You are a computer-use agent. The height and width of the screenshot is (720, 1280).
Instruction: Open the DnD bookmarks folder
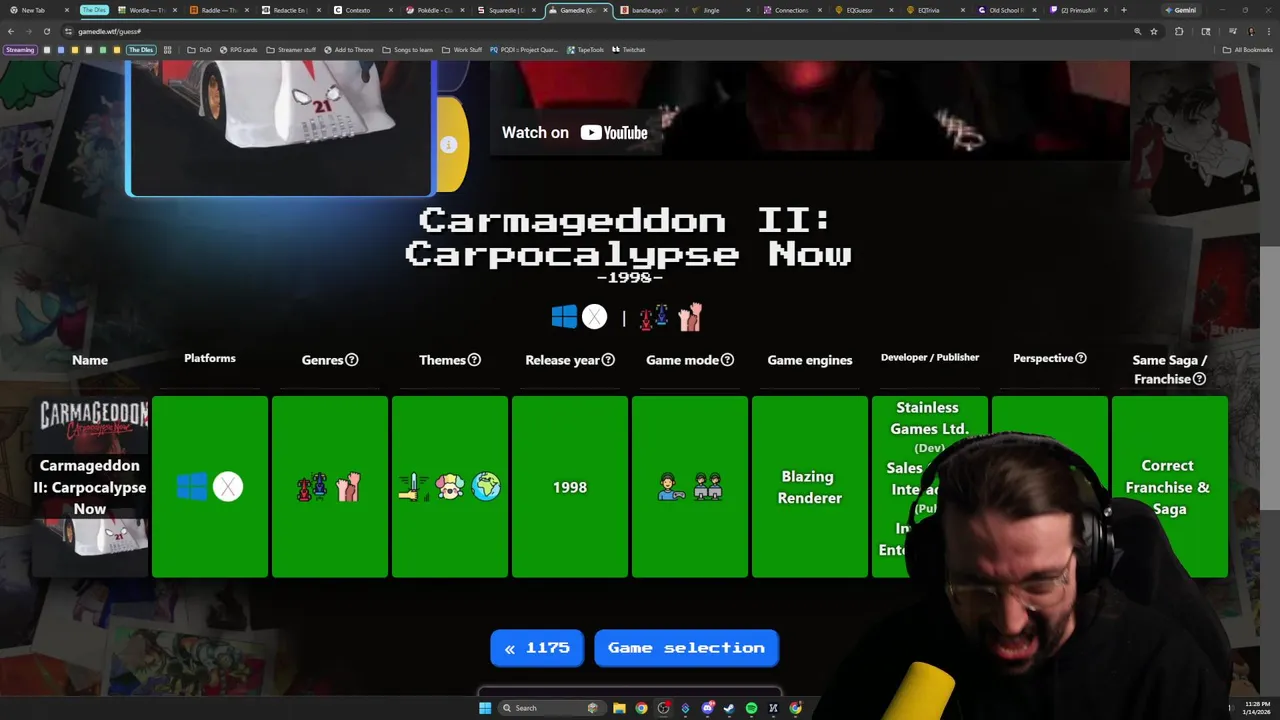point(199,49)
